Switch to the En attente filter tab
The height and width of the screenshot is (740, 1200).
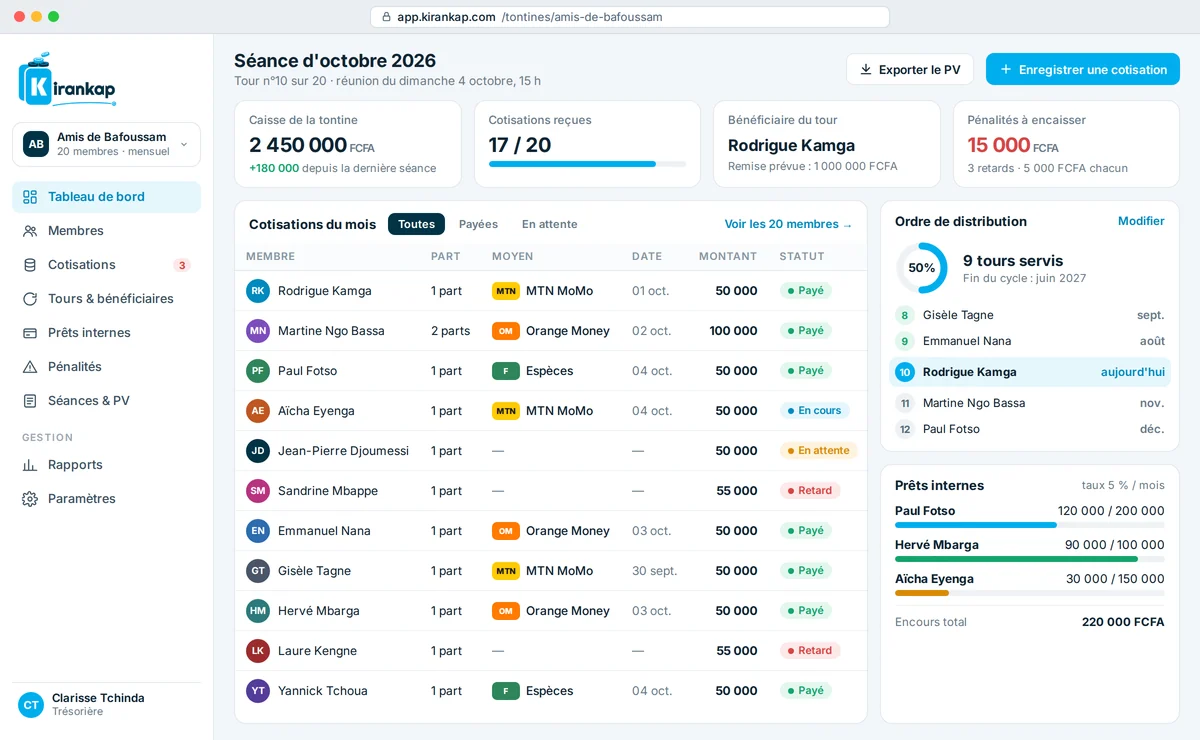[x=550, y=224]
